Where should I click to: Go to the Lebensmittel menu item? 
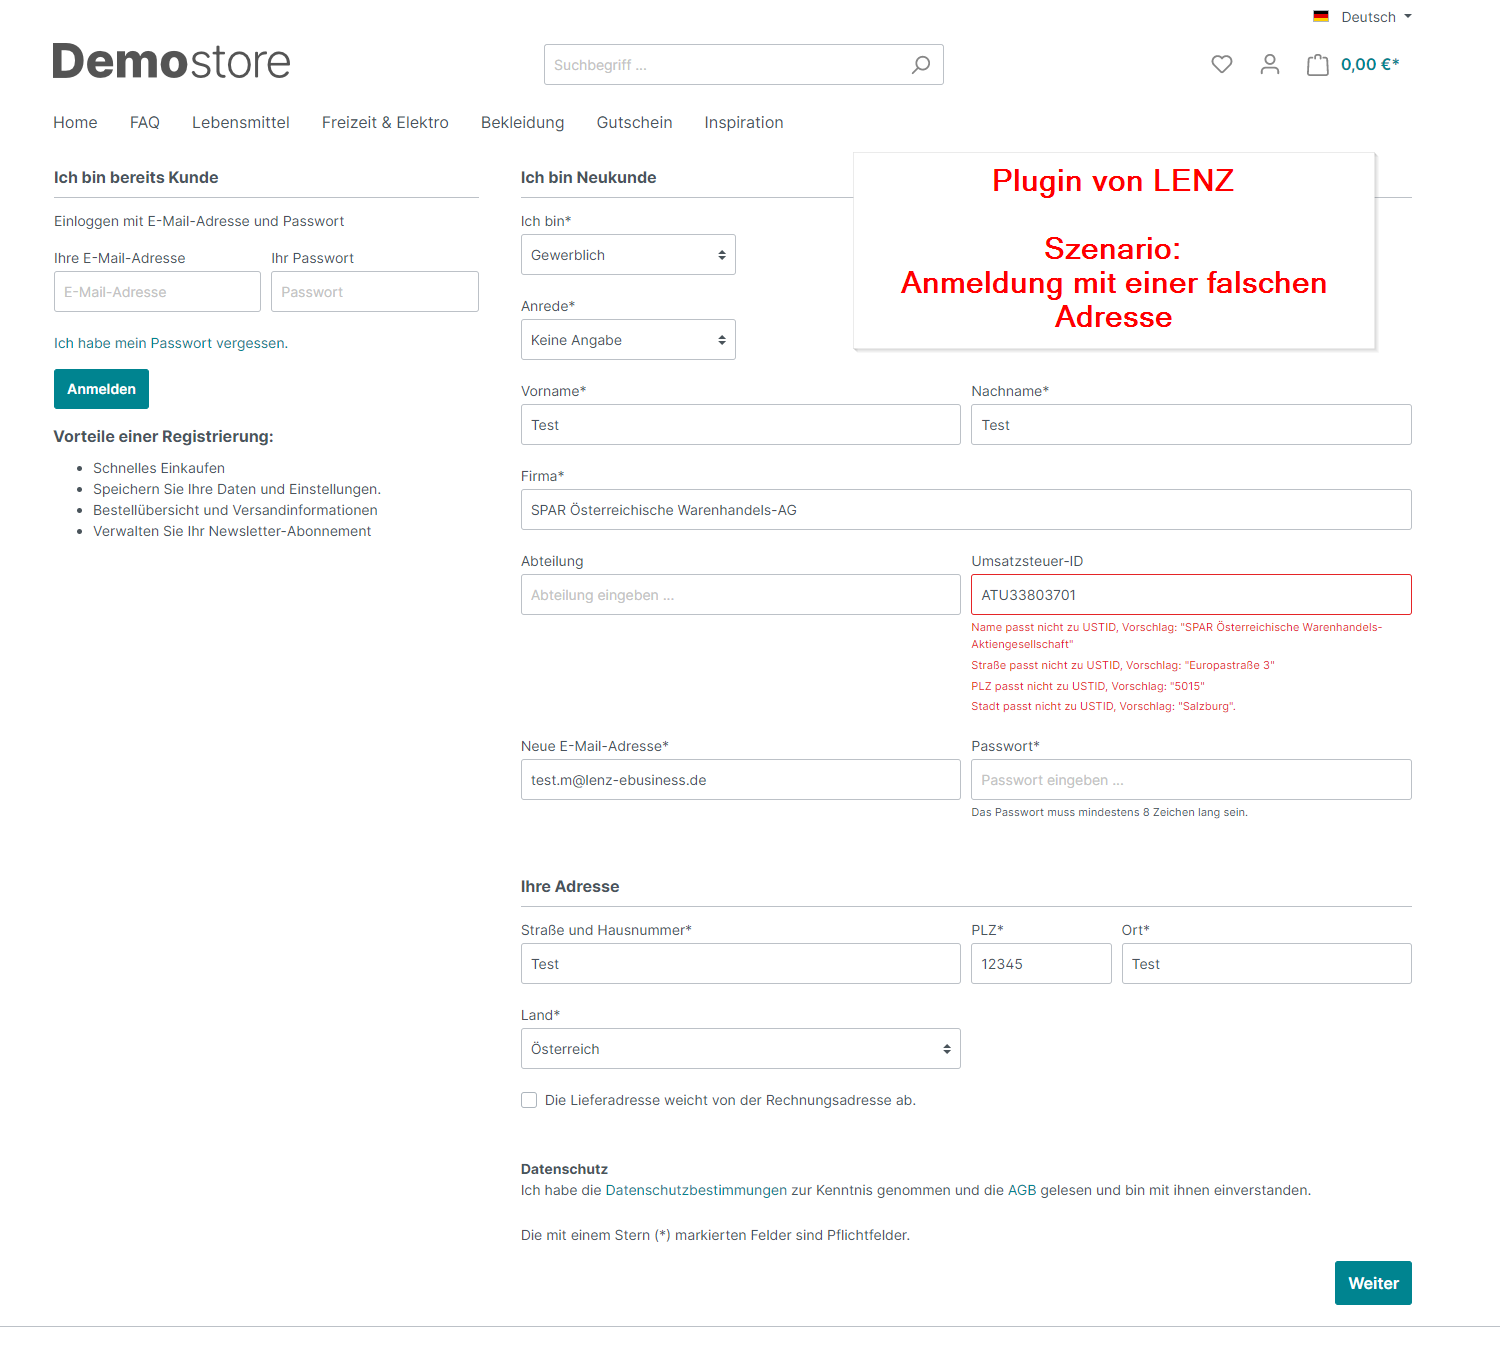pyautogui.click(x=240, y=123)
